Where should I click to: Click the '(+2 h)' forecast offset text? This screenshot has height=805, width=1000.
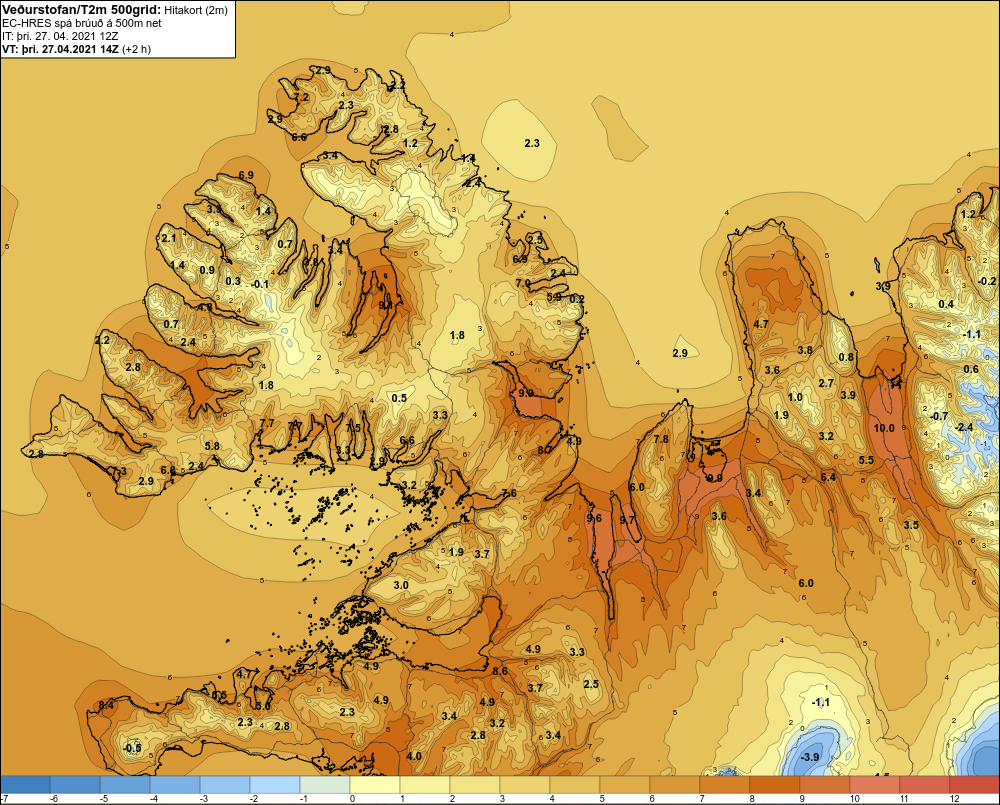[136, 49]
